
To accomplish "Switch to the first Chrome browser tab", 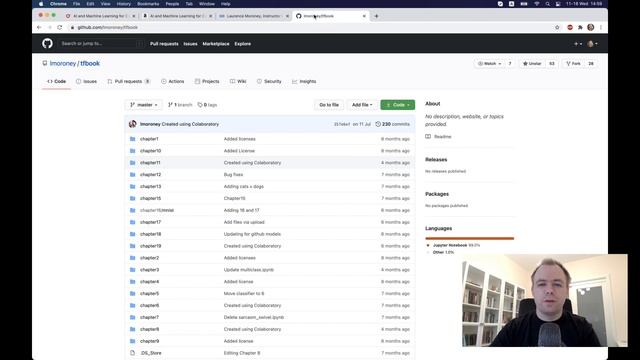I will (x=100, y=16).
